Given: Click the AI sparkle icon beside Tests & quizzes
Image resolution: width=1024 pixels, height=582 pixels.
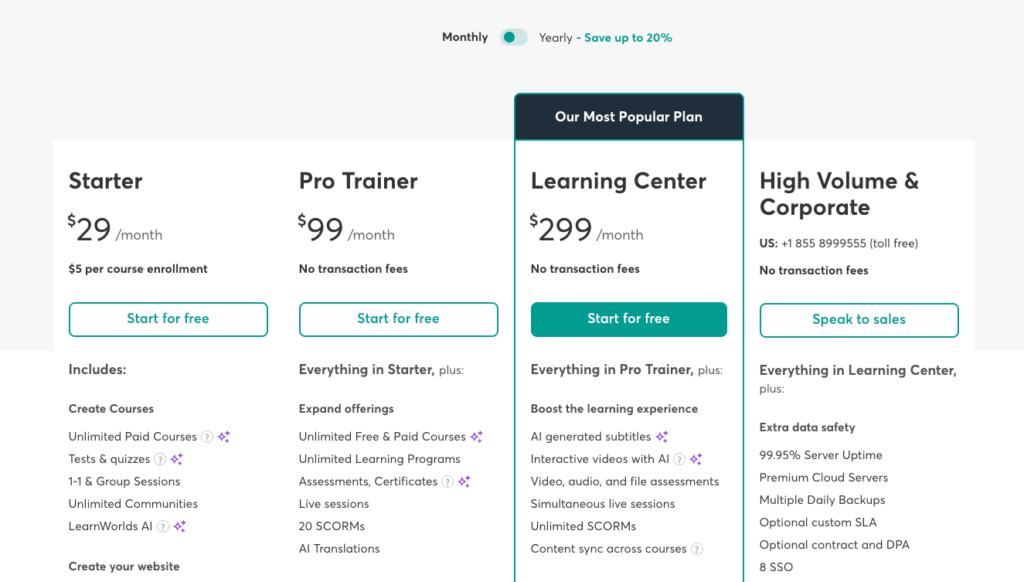Looking at the screenshot, I should coord(176,459).
